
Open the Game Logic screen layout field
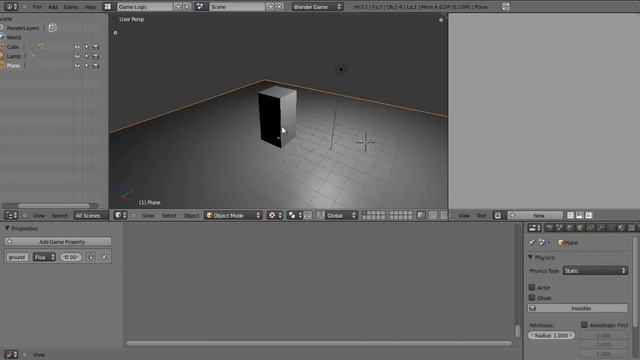point(144,7)
